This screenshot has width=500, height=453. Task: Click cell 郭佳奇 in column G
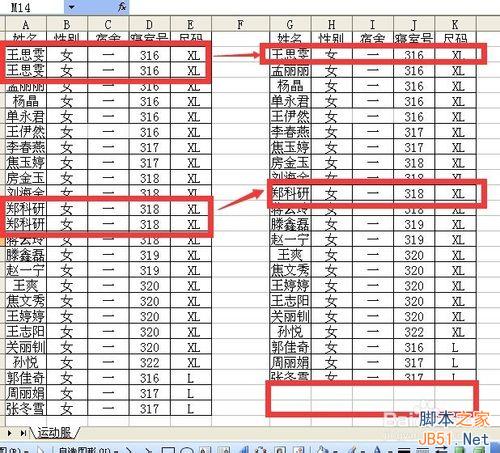tap(290, 347)
